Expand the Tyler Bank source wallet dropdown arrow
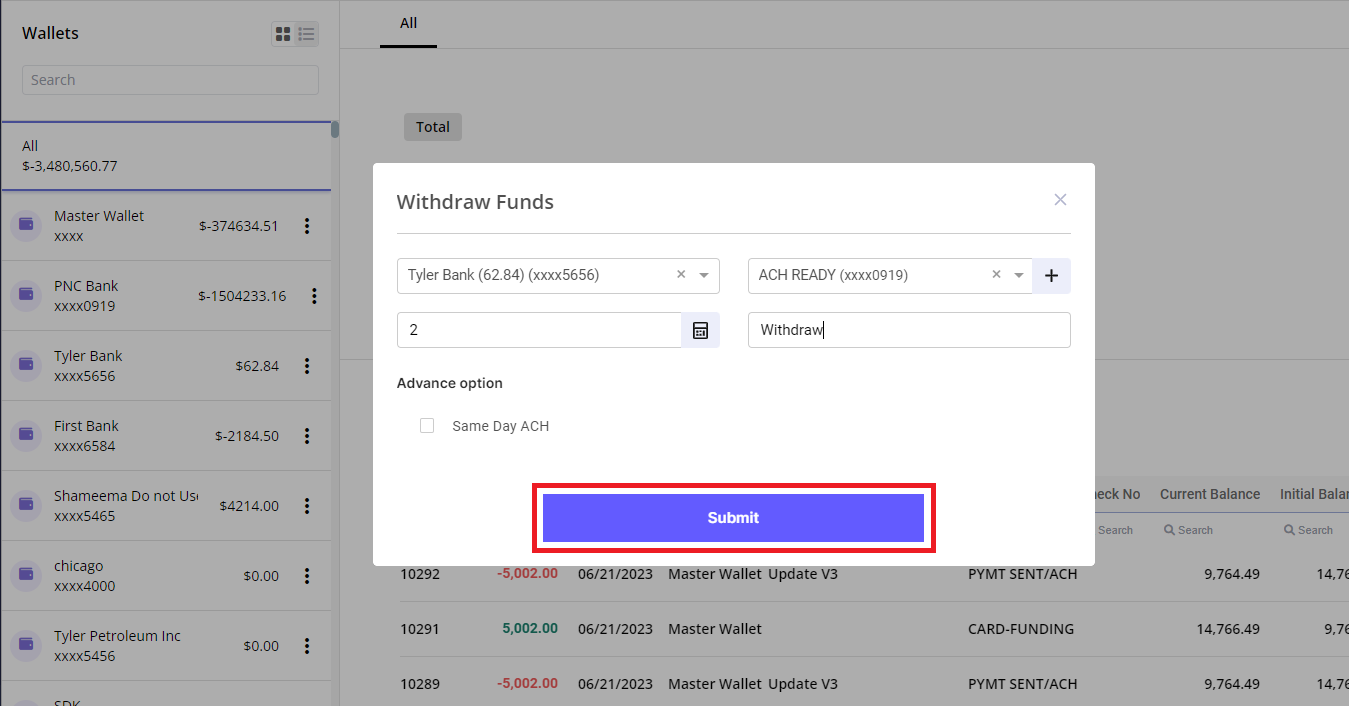The height and width of the screenshot is (706, 1349). pyautogui.click(x=704, y=276)
